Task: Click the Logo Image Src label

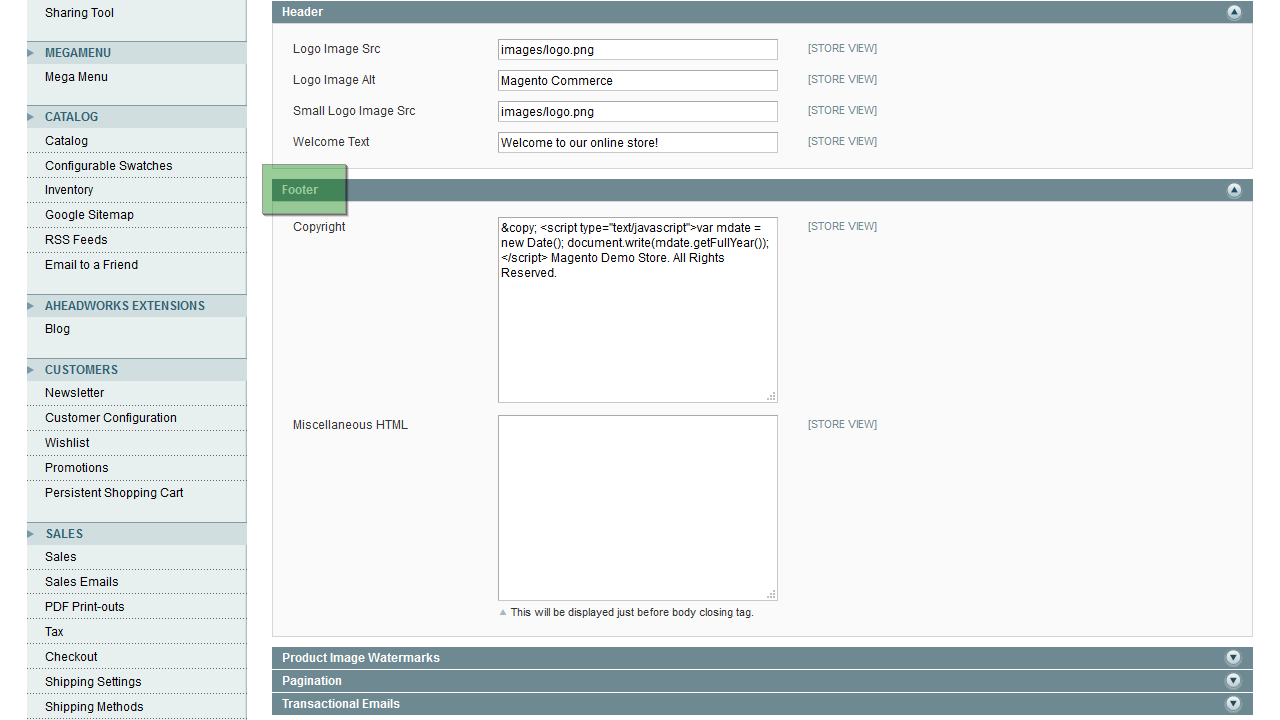Action: click(336, 49)
